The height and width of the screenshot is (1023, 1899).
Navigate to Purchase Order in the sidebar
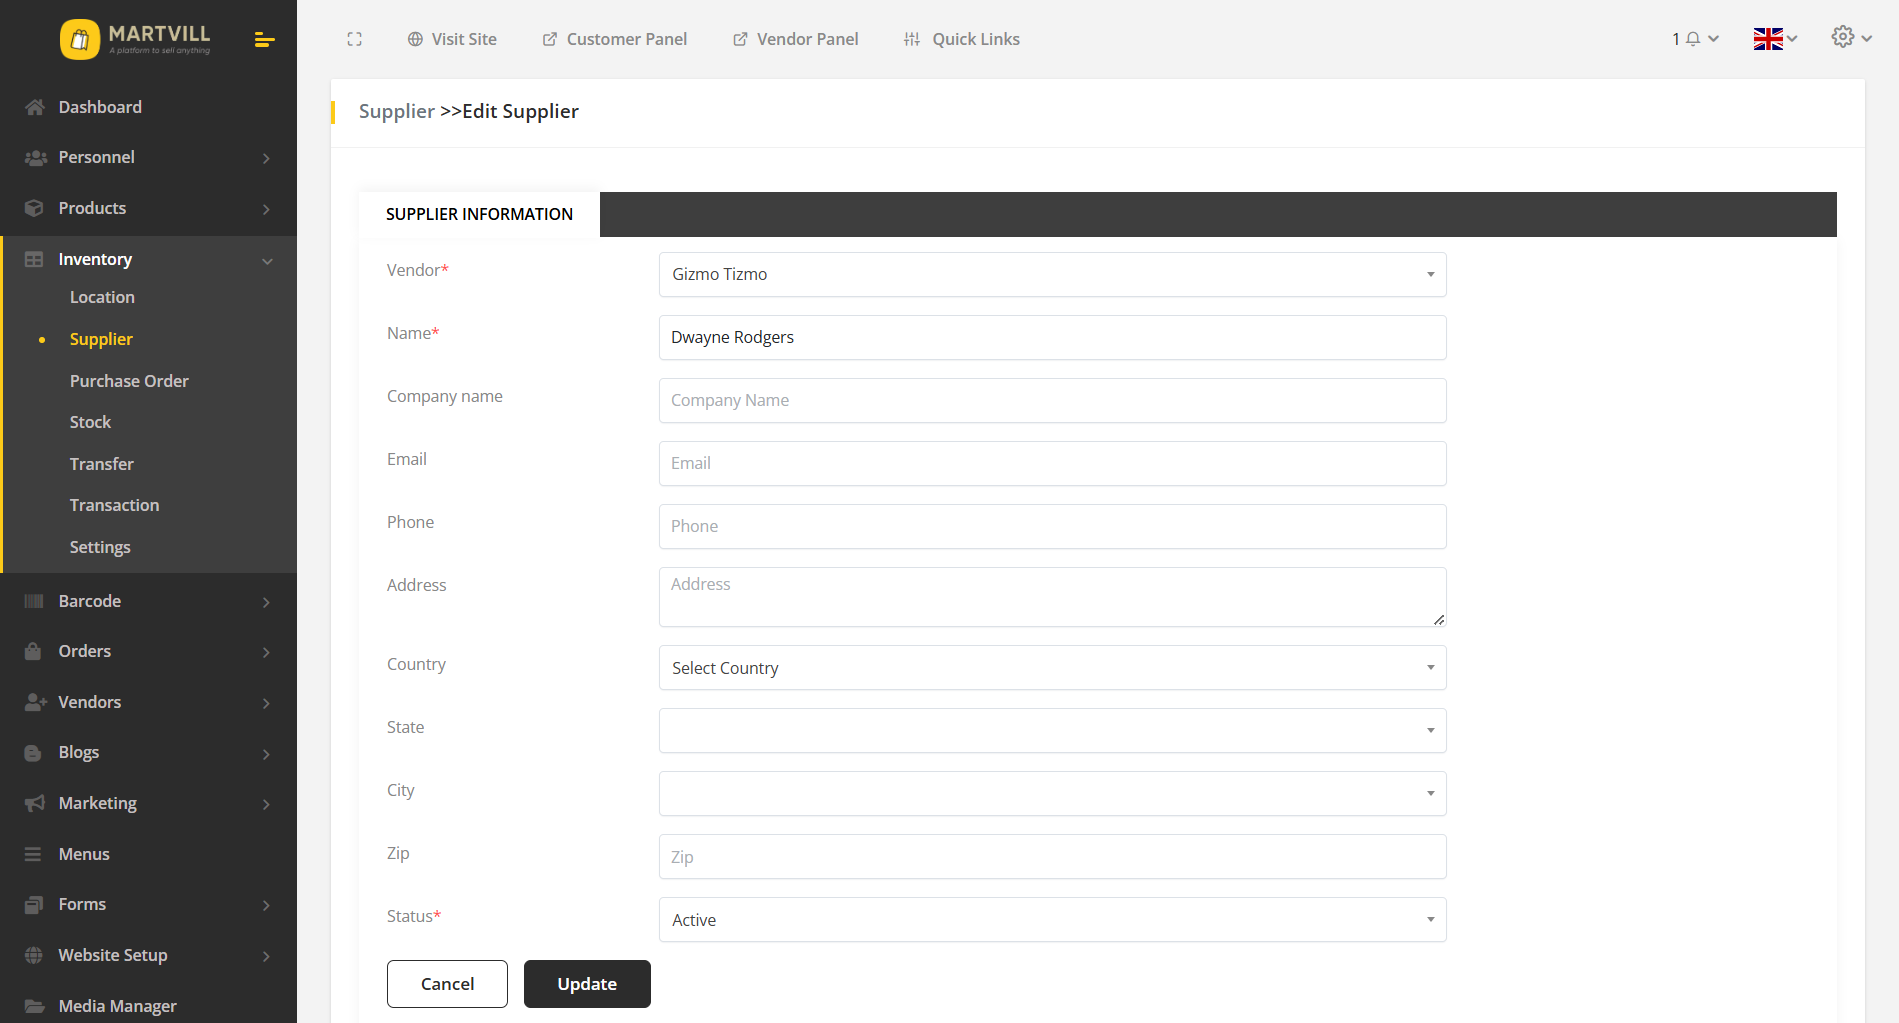129,380
